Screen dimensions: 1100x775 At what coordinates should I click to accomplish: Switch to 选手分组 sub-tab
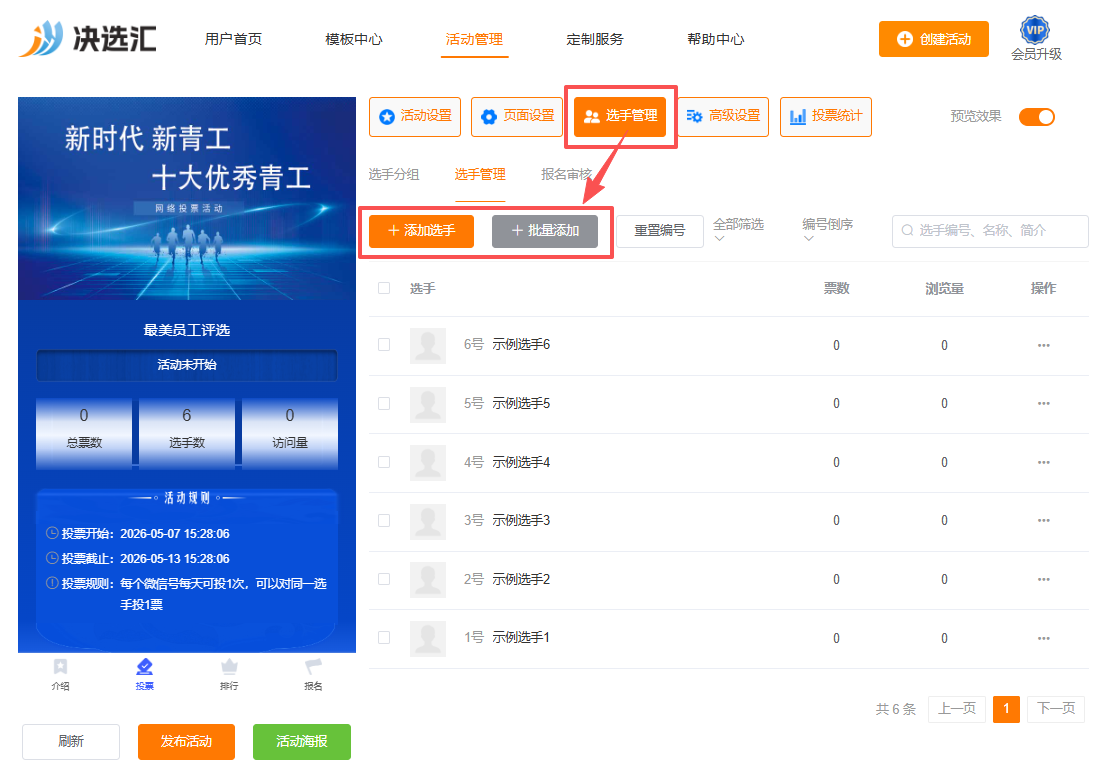click(394, 175)
